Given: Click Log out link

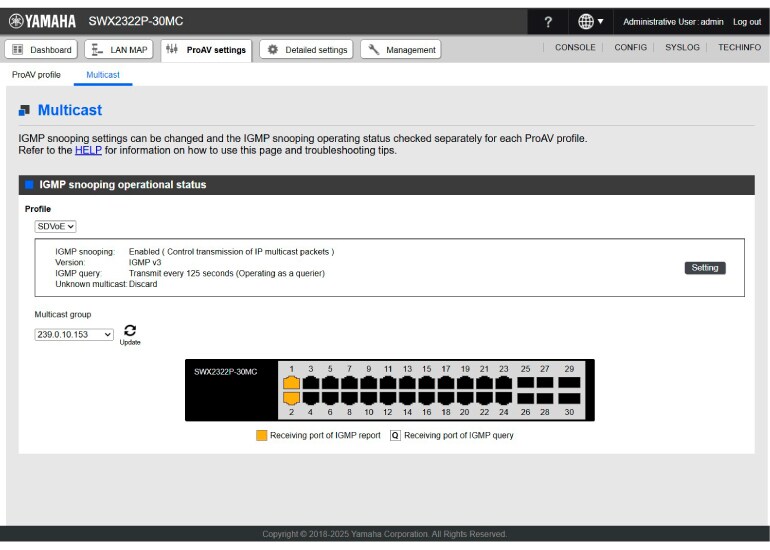Looking at the screenshot, I should [x=746, y=22].
